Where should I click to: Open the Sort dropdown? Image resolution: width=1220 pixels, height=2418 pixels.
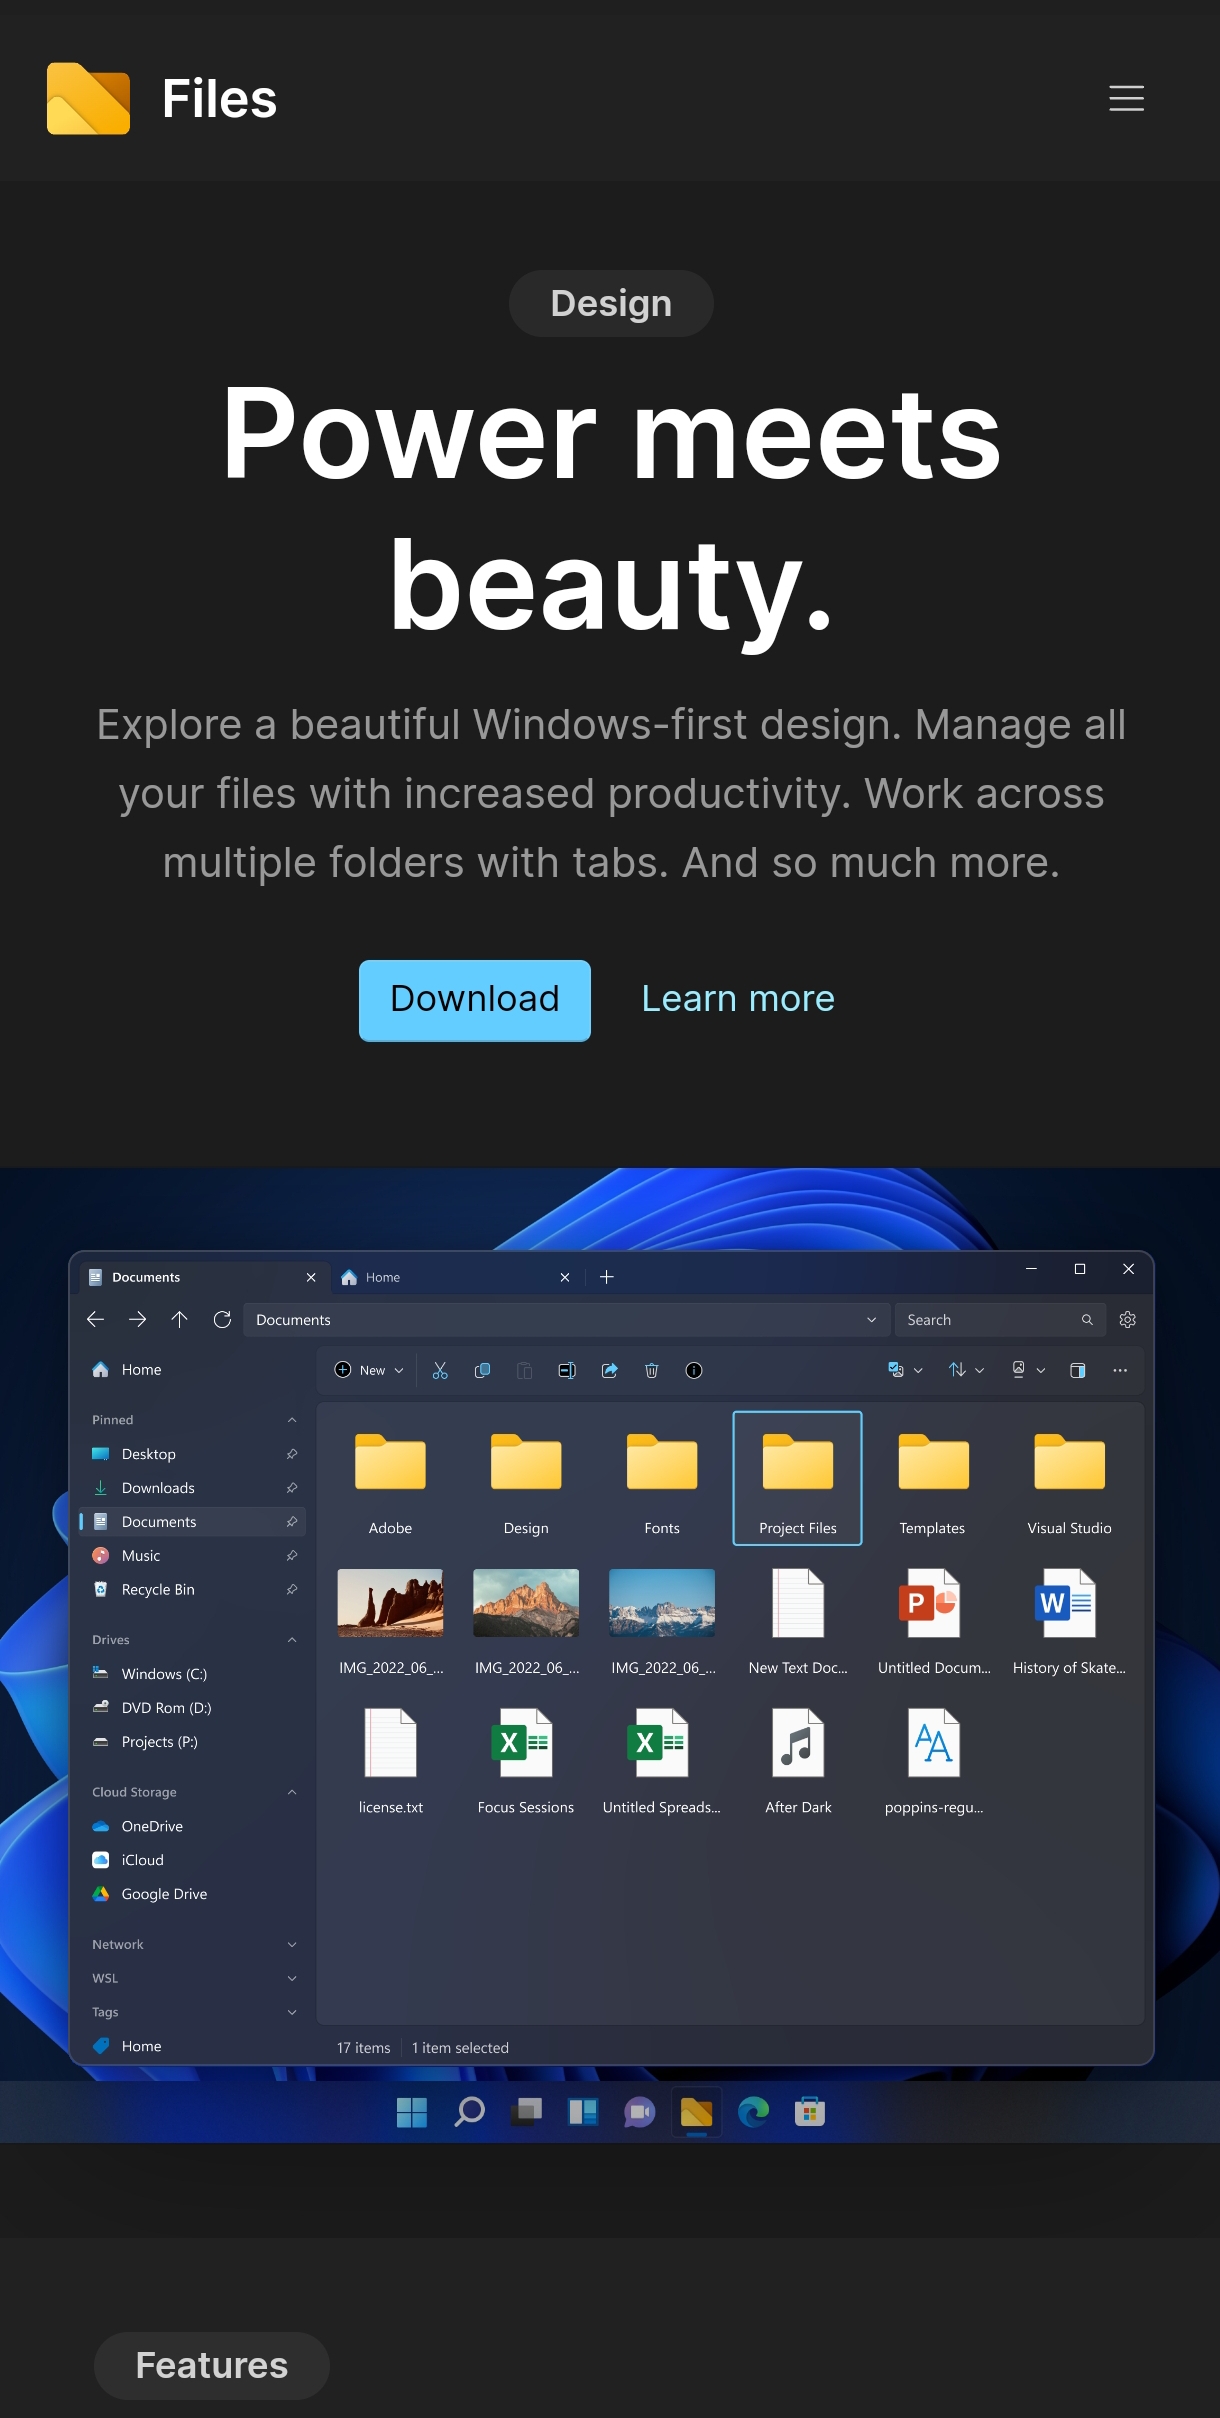[966, 1370]
